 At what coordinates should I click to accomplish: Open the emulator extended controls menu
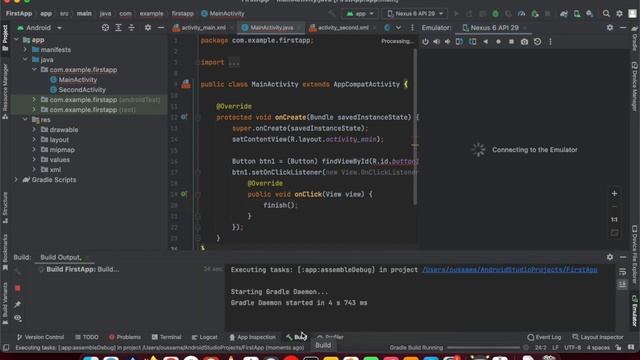(550, 42)
